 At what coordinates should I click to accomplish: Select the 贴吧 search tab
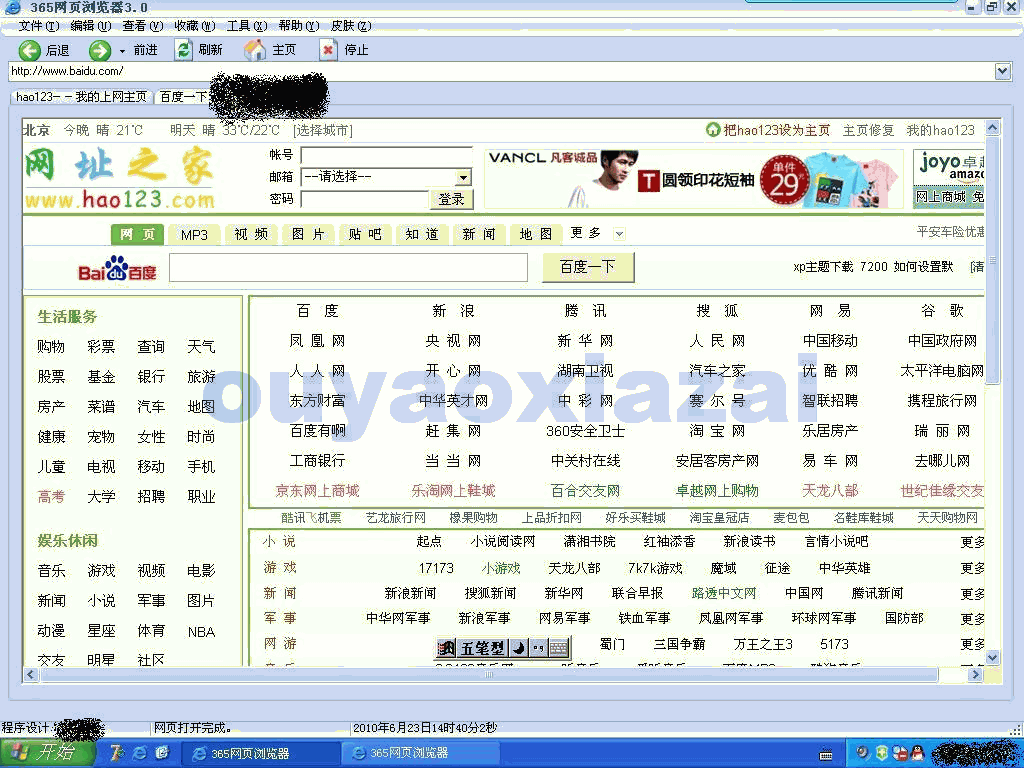[x=365, y=234]
